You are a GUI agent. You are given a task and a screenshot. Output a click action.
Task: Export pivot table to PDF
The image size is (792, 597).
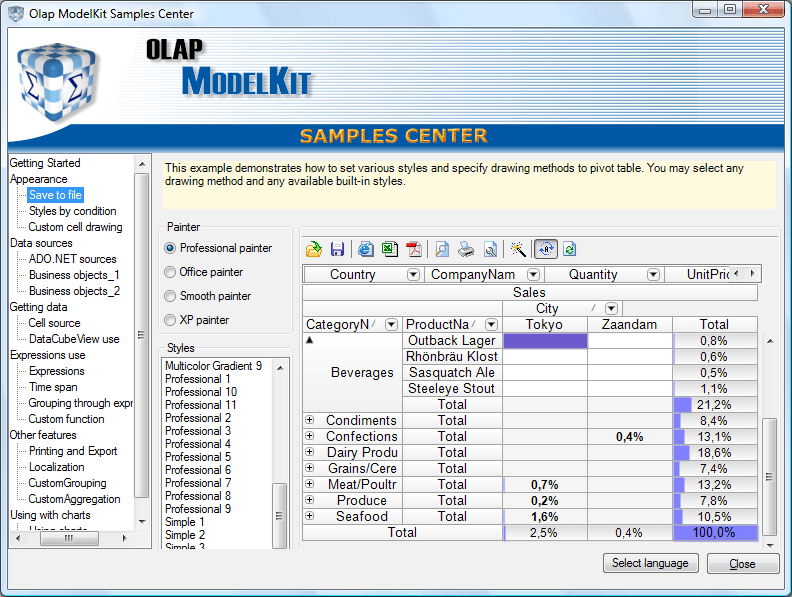click(414, 249)
